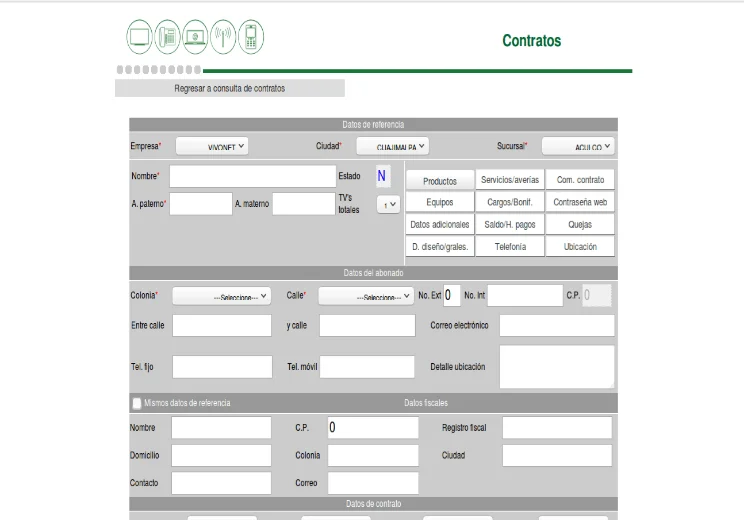Open the Servicios/averías tab
This screenshot has width=744, height=520.
pos(510,180)
